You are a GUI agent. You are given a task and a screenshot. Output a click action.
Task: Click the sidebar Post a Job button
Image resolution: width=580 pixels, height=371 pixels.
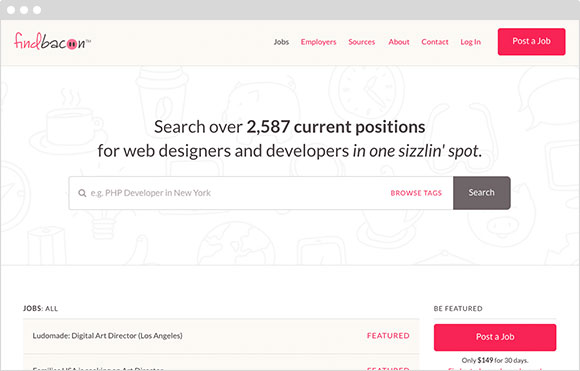click(495, 337)
